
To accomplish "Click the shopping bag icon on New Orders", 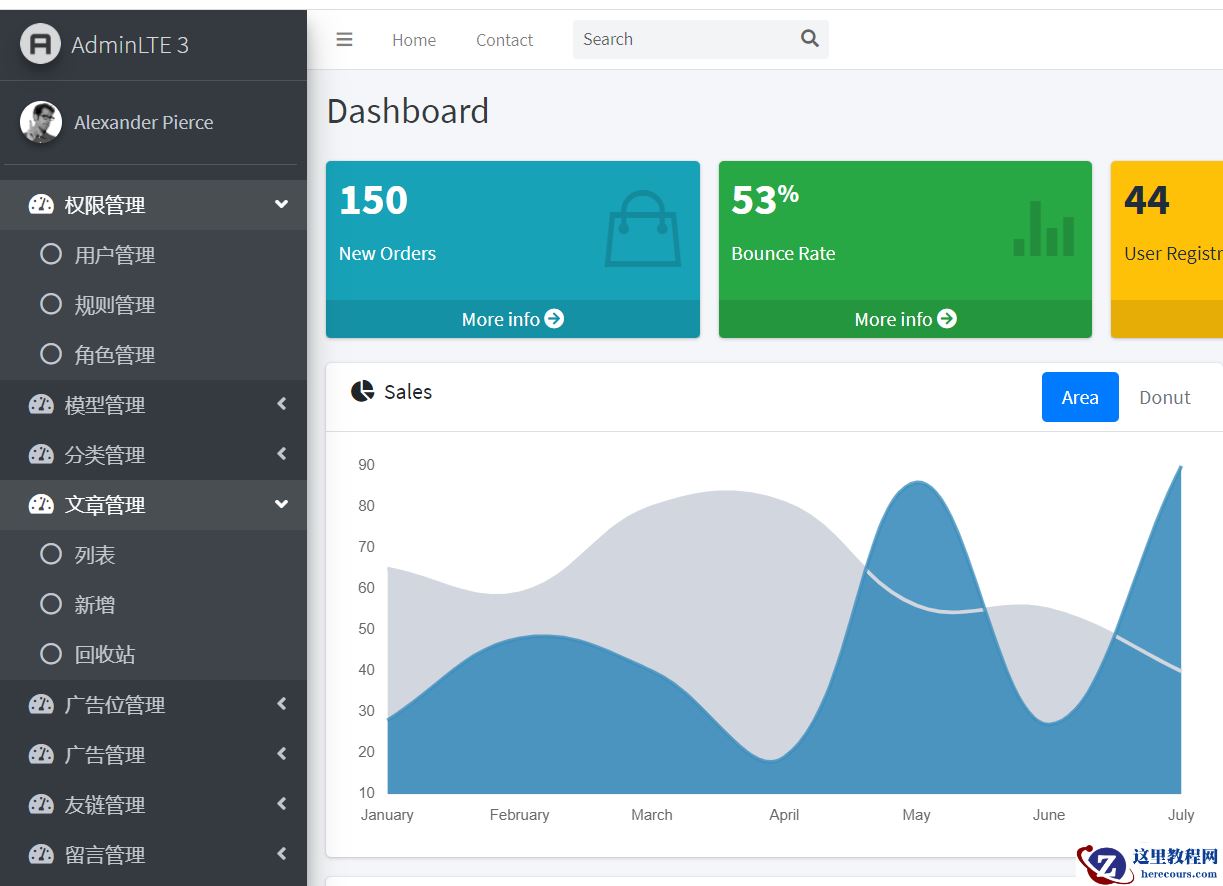I will [x=642, y=229].
